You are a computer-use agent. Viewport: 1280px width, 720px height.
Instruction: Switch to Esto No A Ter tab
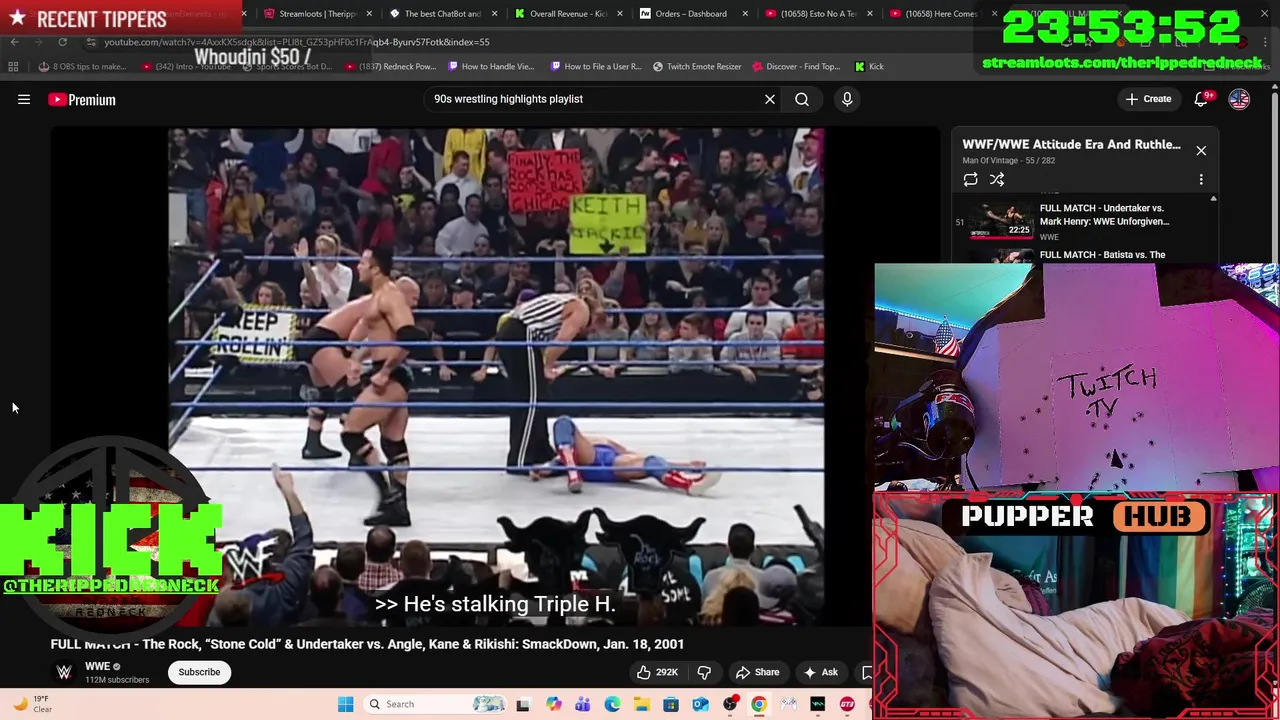(817, 14)
